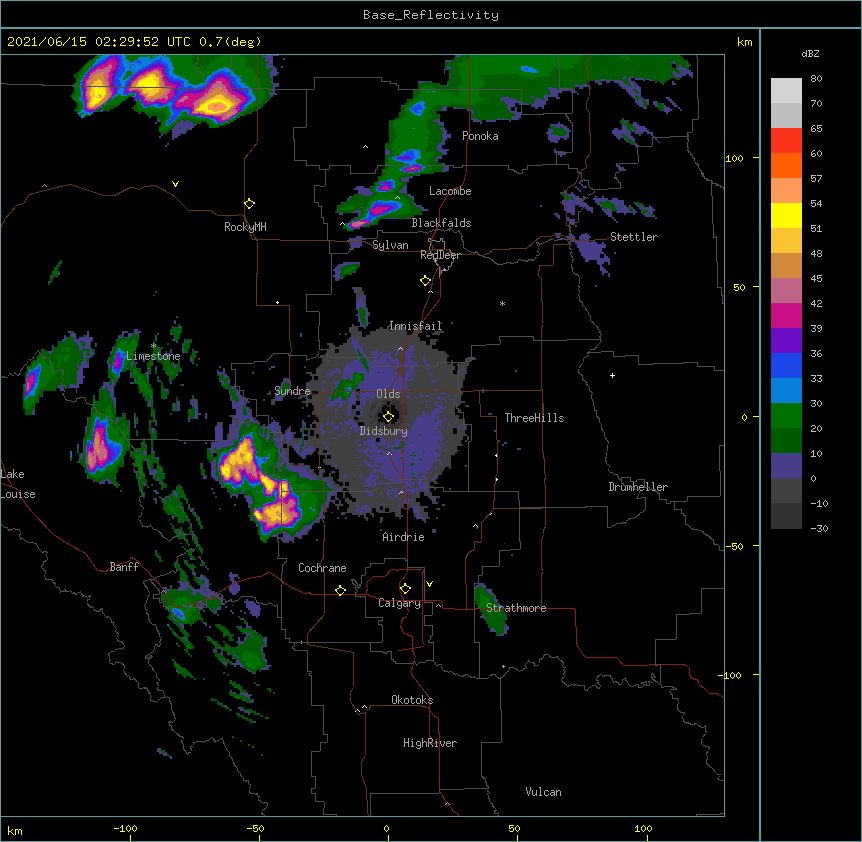Click the yellow diamond marker beside RockyMH

[249, 204]
